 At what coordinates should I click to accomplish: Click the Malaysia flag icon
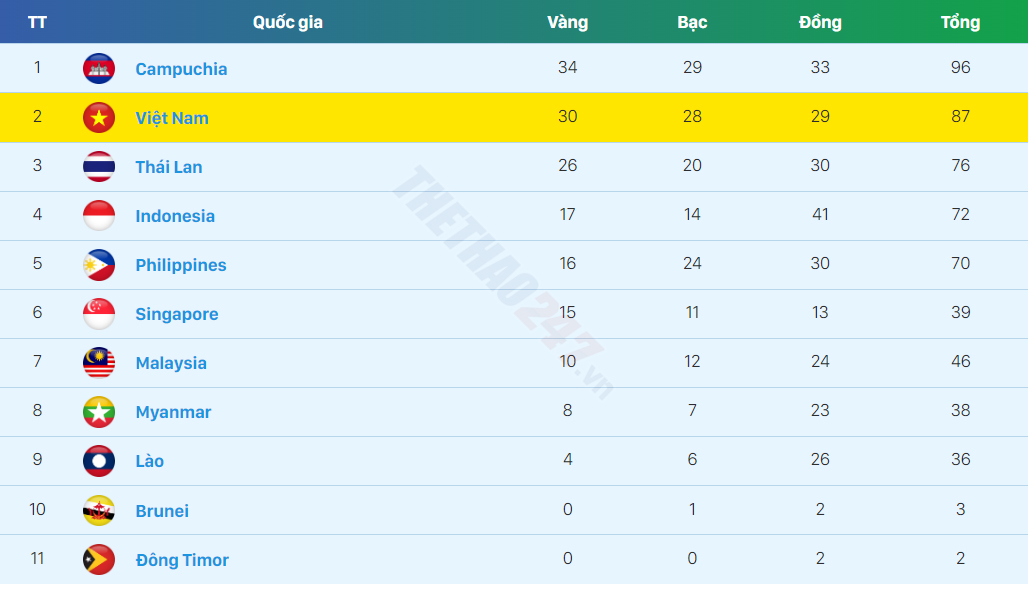[x=99, y=363]
